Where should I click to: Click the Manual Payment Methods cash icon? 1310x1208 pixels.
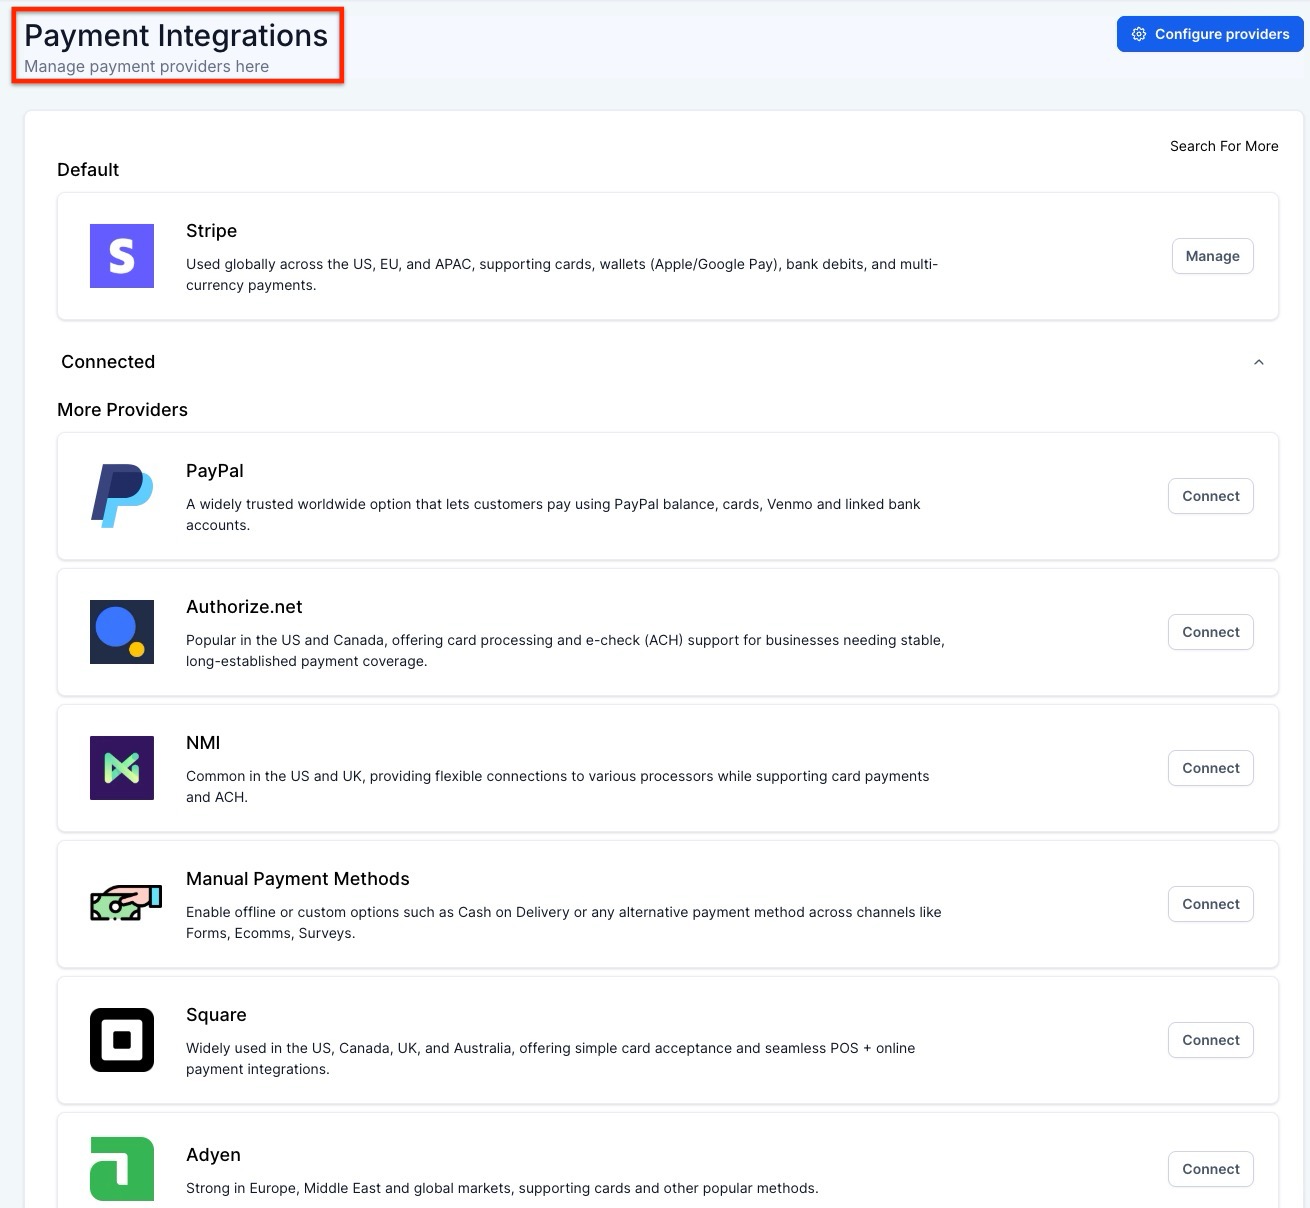[125, 903]
